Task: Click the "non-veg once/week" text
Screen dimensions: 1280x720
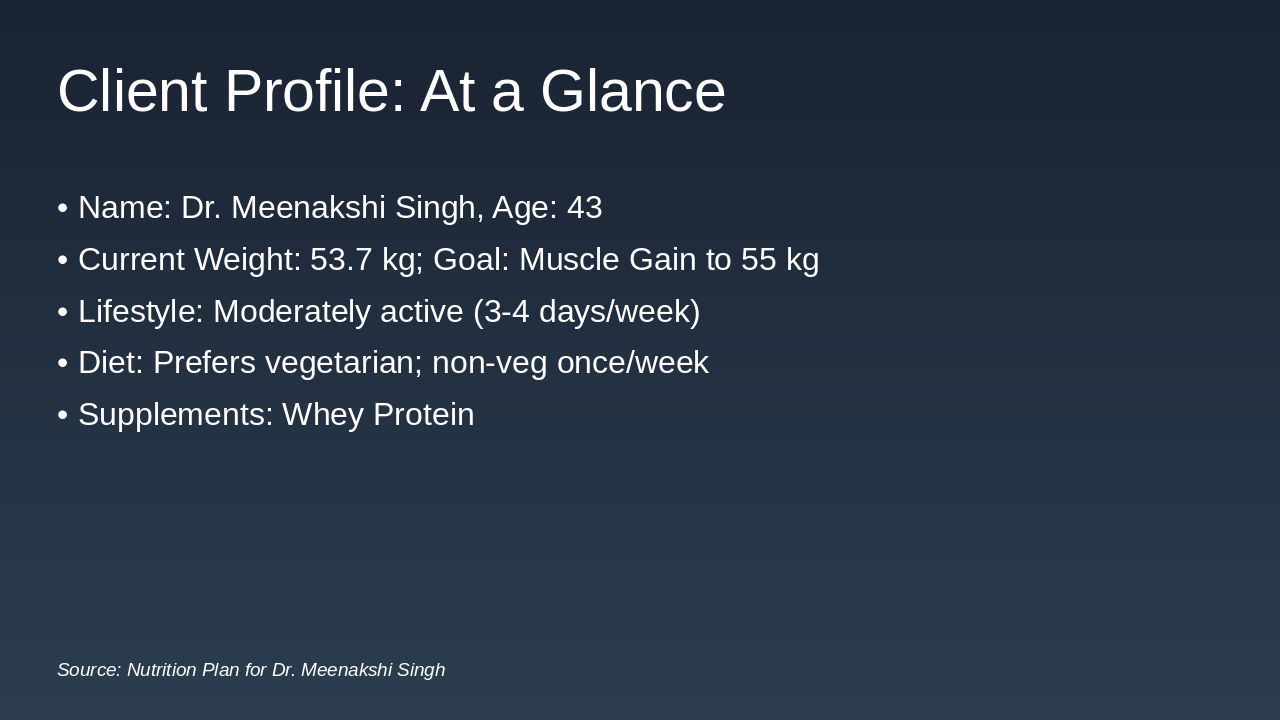Action: (x=570, y=363)
